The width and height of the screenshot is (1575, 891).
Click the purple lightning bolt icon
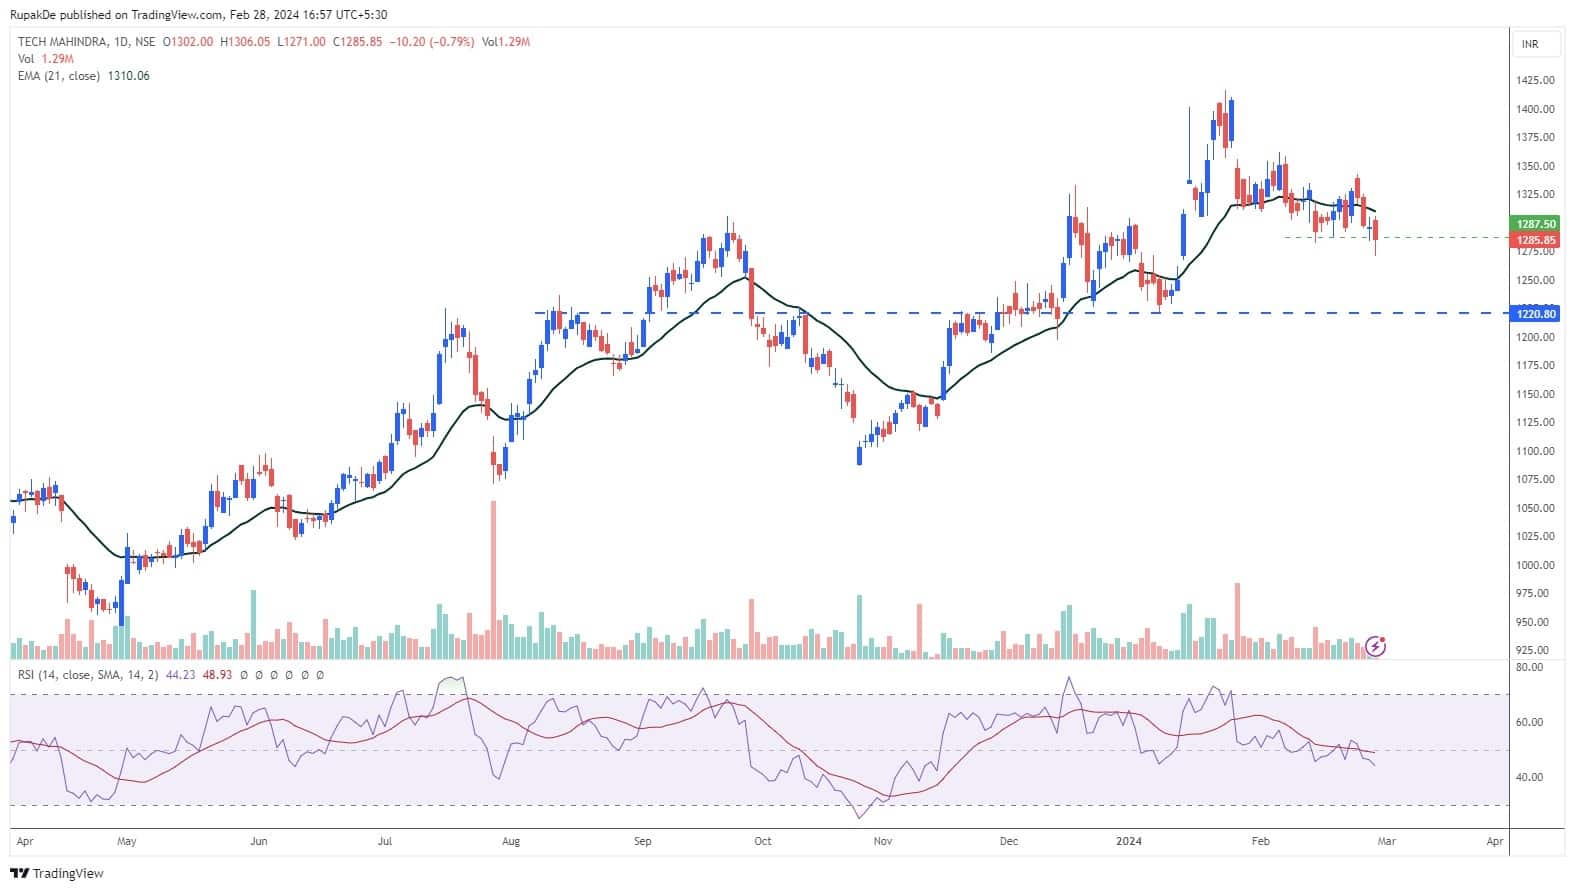click(x=1376, y=646)
